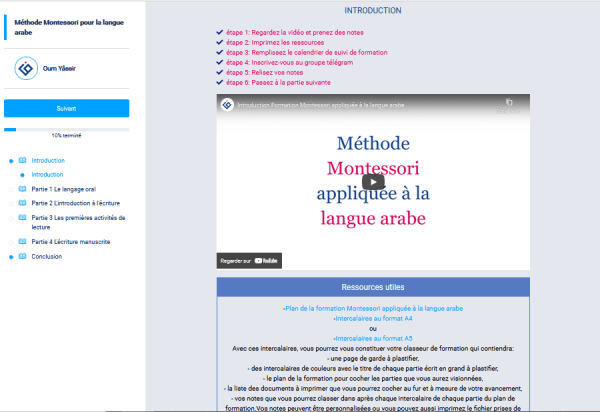Image resolution: width=600 pixels, height=412 pixels.
Task: Click the book icon beside top-level Introduction
Action: pyautogui.click(x=23, y=160)
